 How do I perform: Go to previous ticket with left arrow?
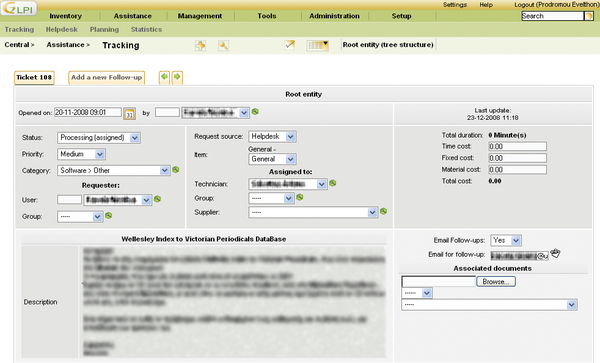point(164,77)
